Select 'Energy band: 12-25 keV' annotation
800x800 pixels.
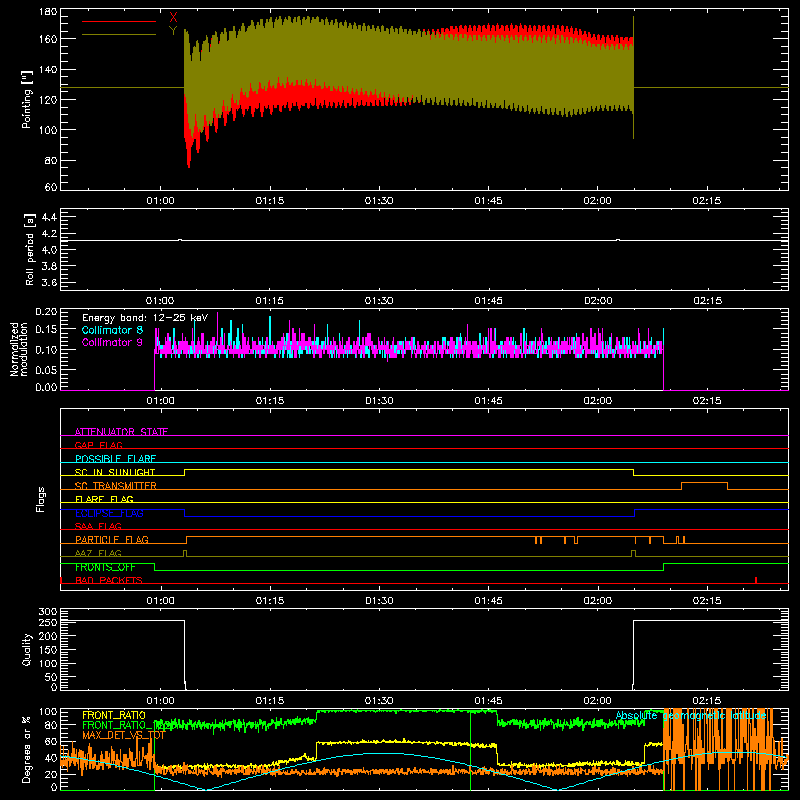[x=145, y=318]
